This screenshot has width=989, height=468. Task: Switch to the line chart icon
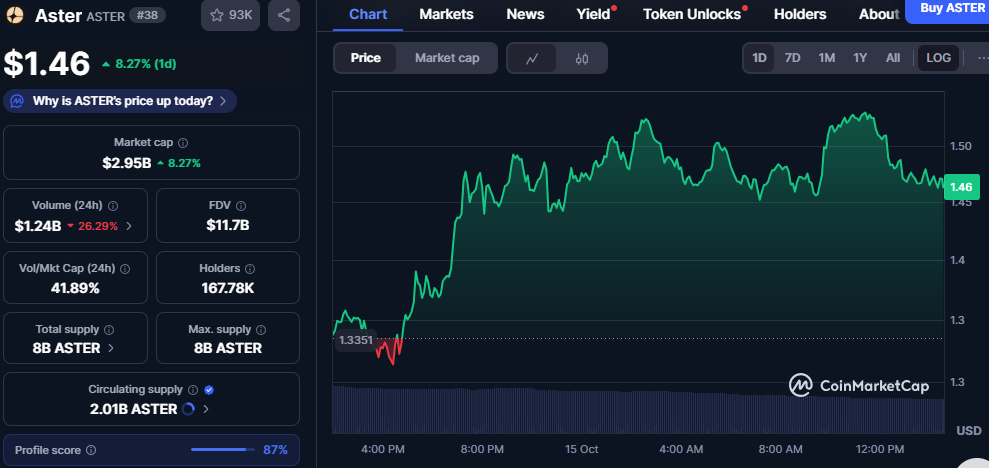(533, 58)
